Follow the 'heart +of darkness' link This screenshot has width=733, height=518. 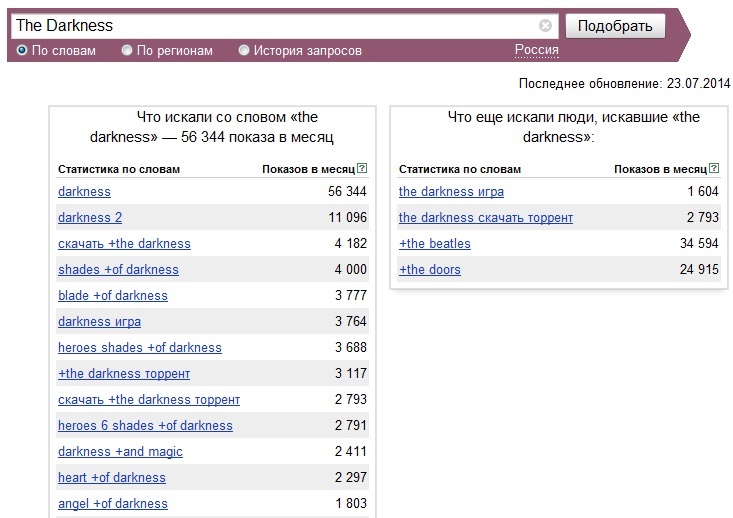[x=112, y=477]
